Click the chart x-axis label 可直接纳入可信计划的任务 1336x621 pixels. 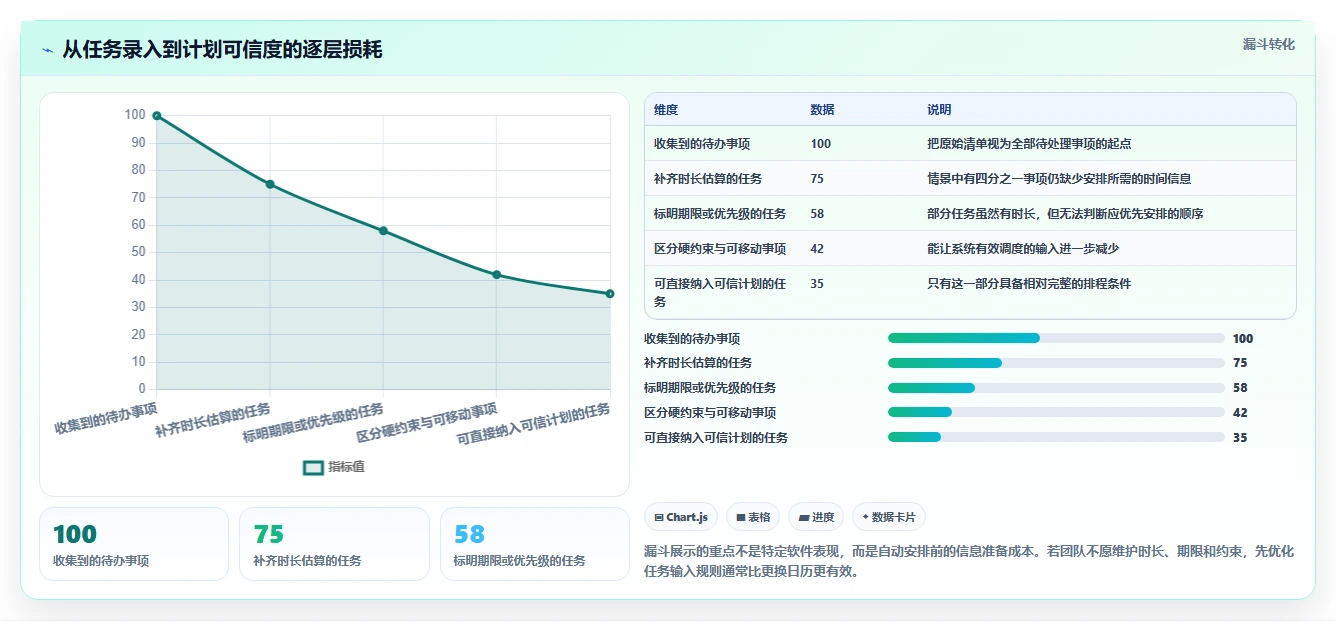[x=534, y=425]
